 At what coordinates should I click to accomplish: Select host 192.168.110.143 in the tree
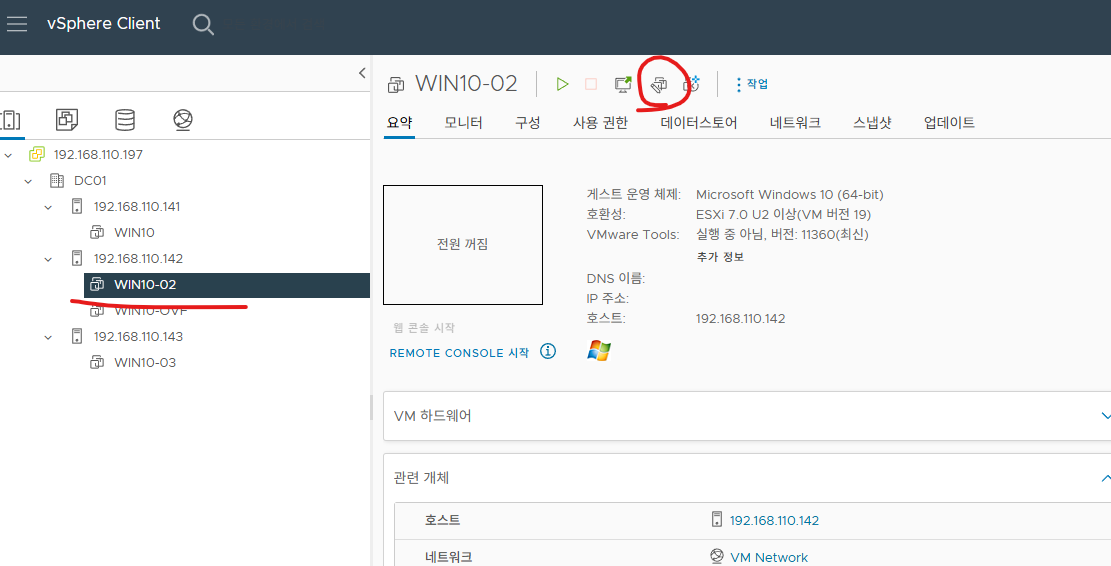[x=138, y=336]
